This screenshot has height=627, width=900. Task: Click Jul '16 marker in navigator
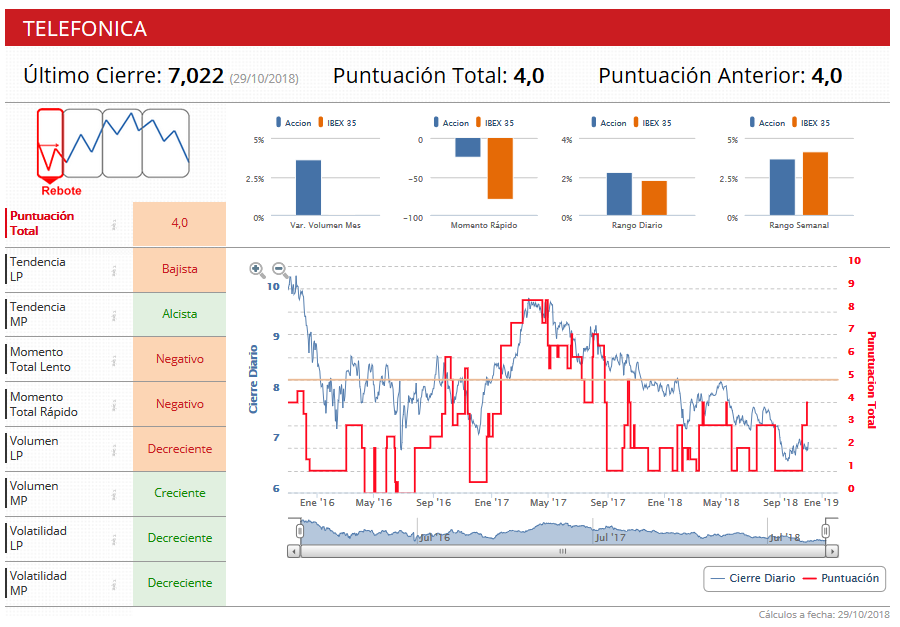tap(435, 537)
